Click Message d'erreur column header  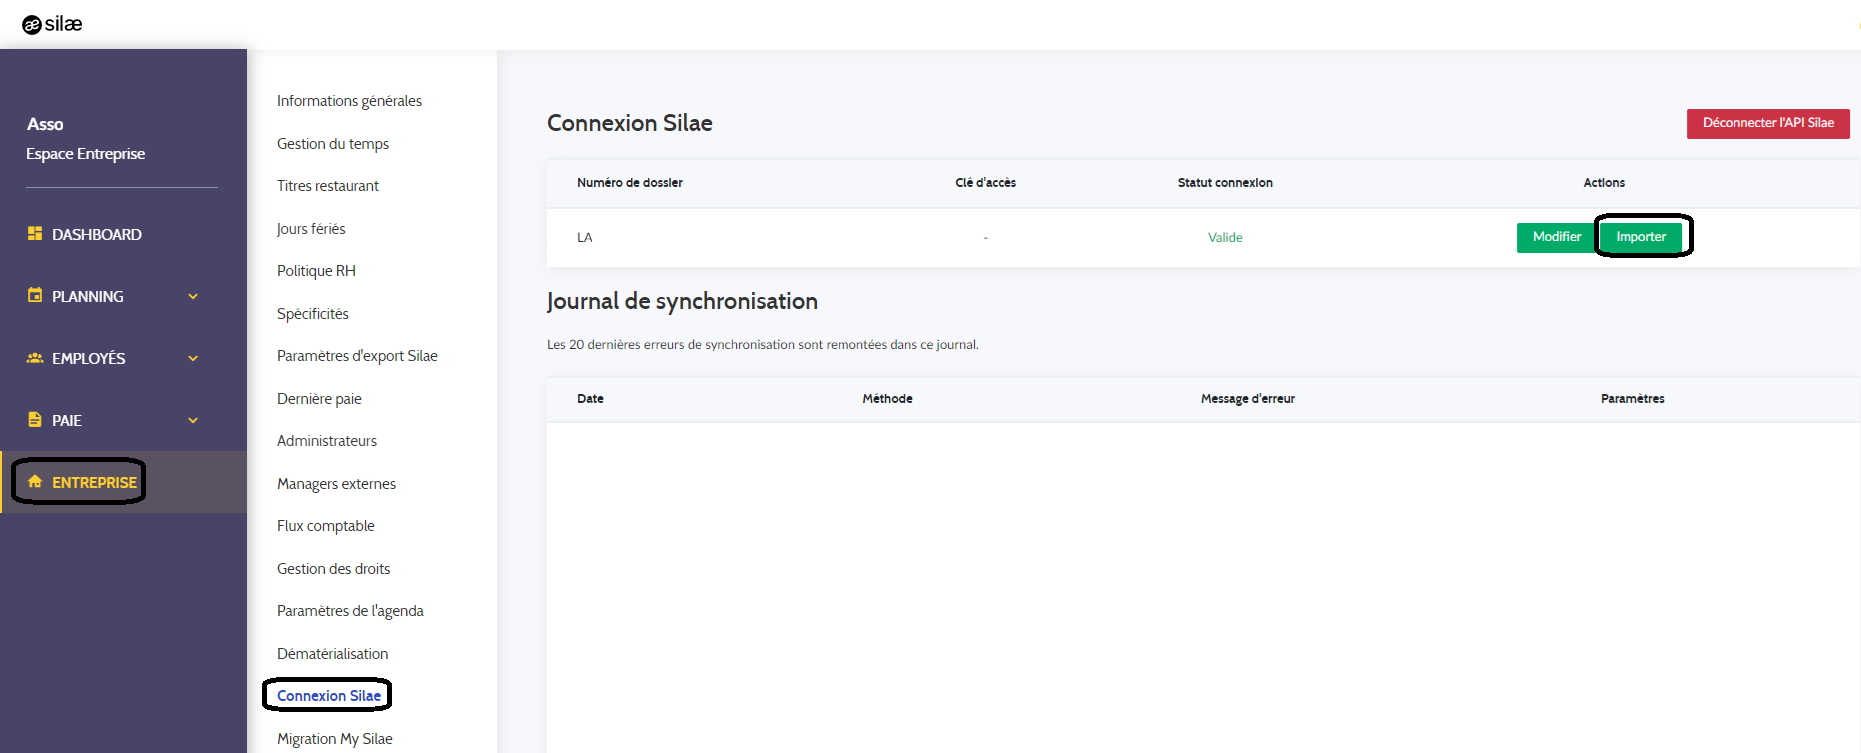pyautogui.click(x=1248, y=399)
